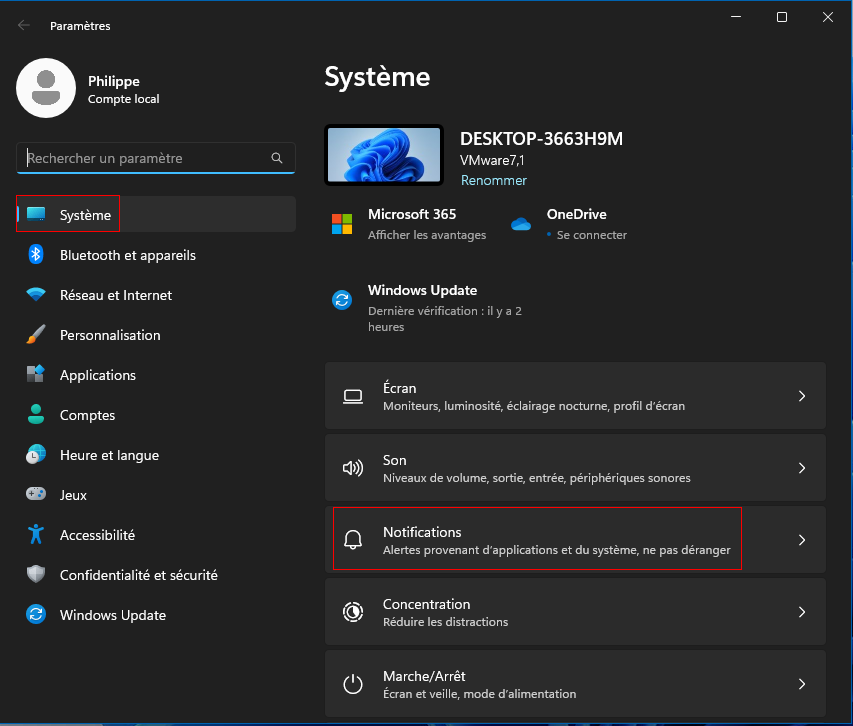Screen dimensions: 853x726
Task: Click the Comptes person icon
Action: click(36, 414)
